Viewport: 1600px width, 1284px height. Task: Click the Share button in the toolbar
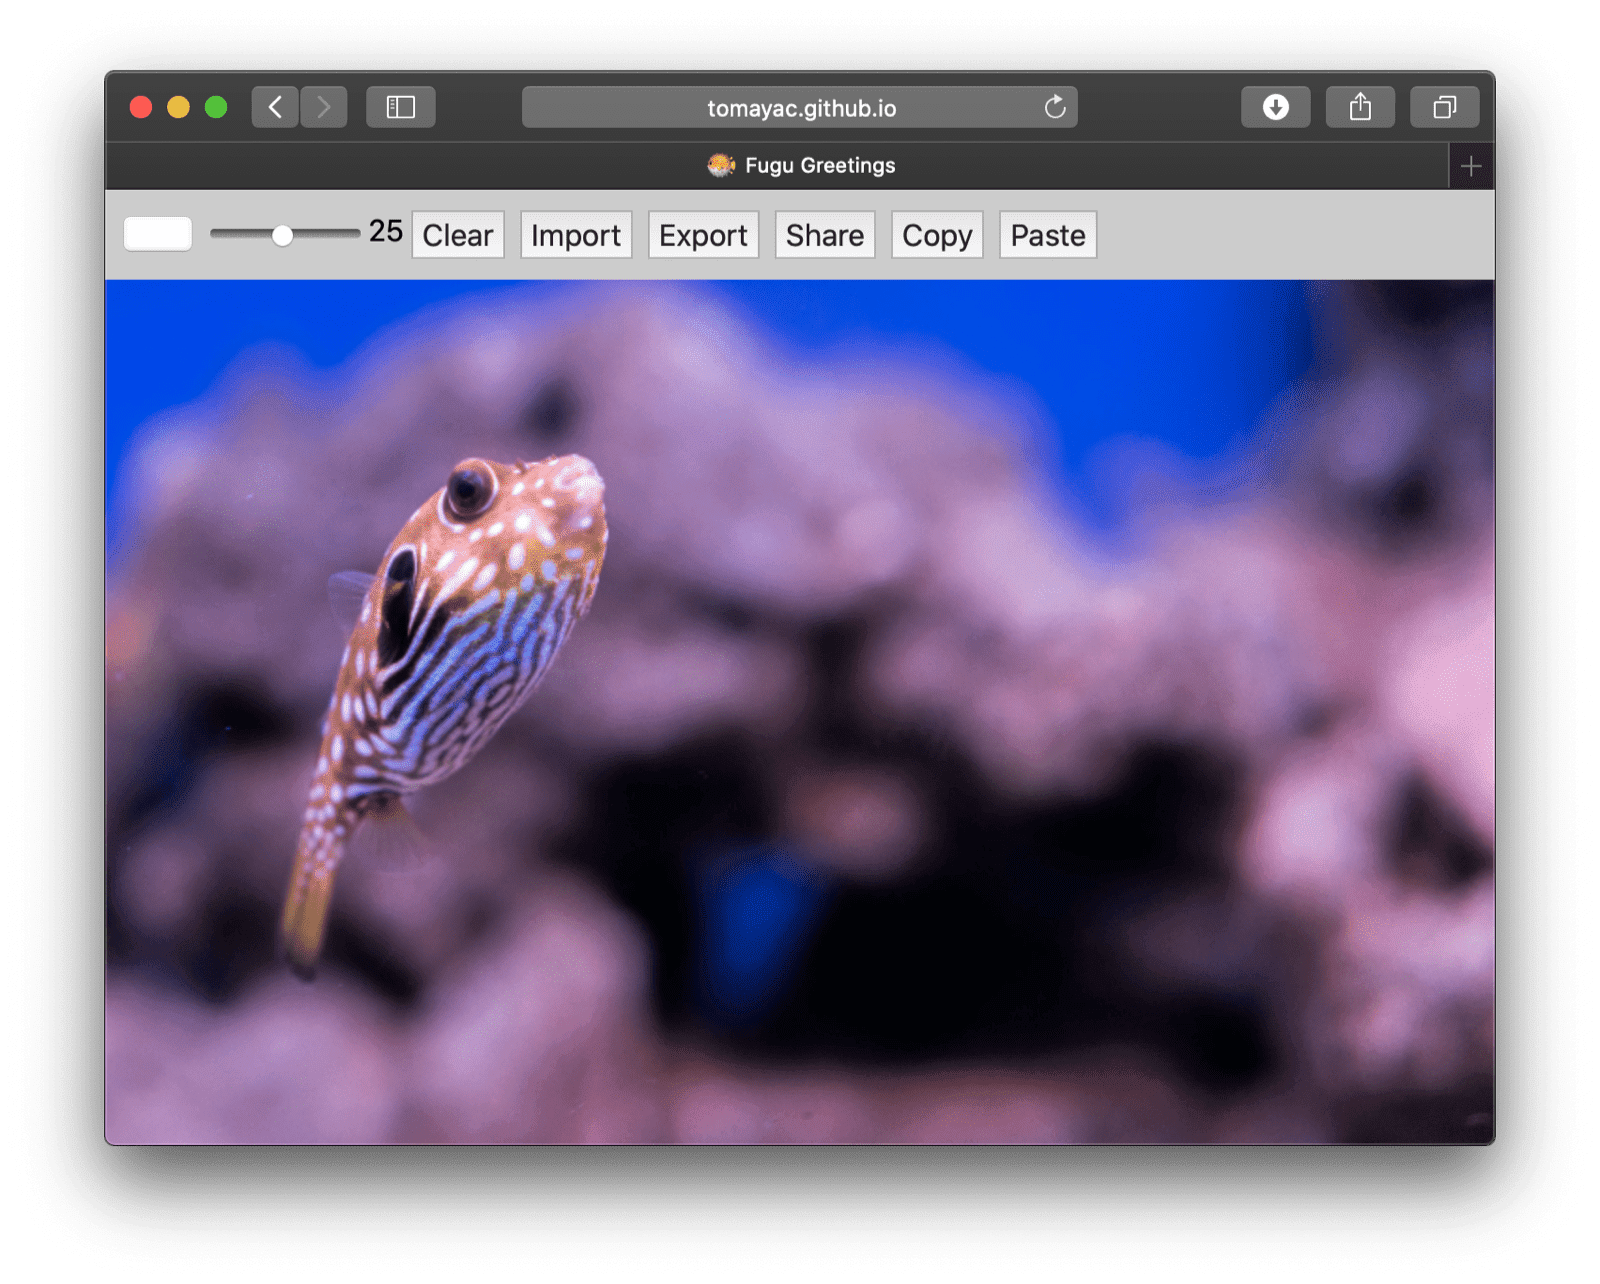(824, 235)
